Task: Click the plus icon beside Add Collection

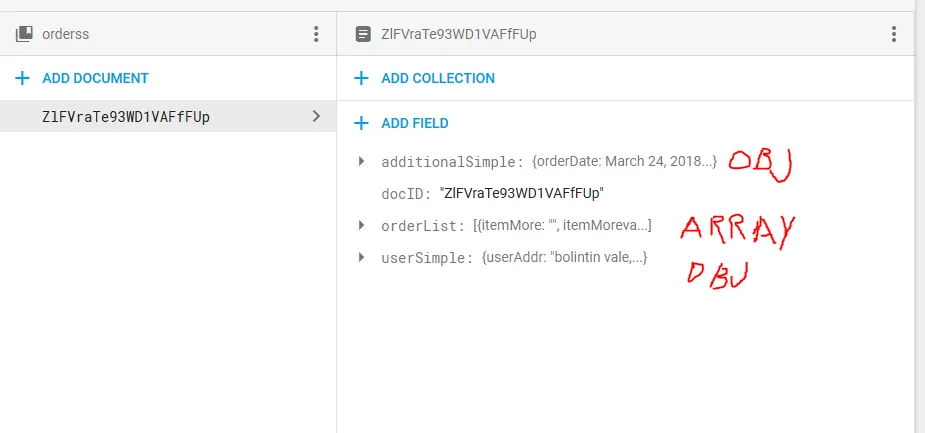Action: click(362, 78)
